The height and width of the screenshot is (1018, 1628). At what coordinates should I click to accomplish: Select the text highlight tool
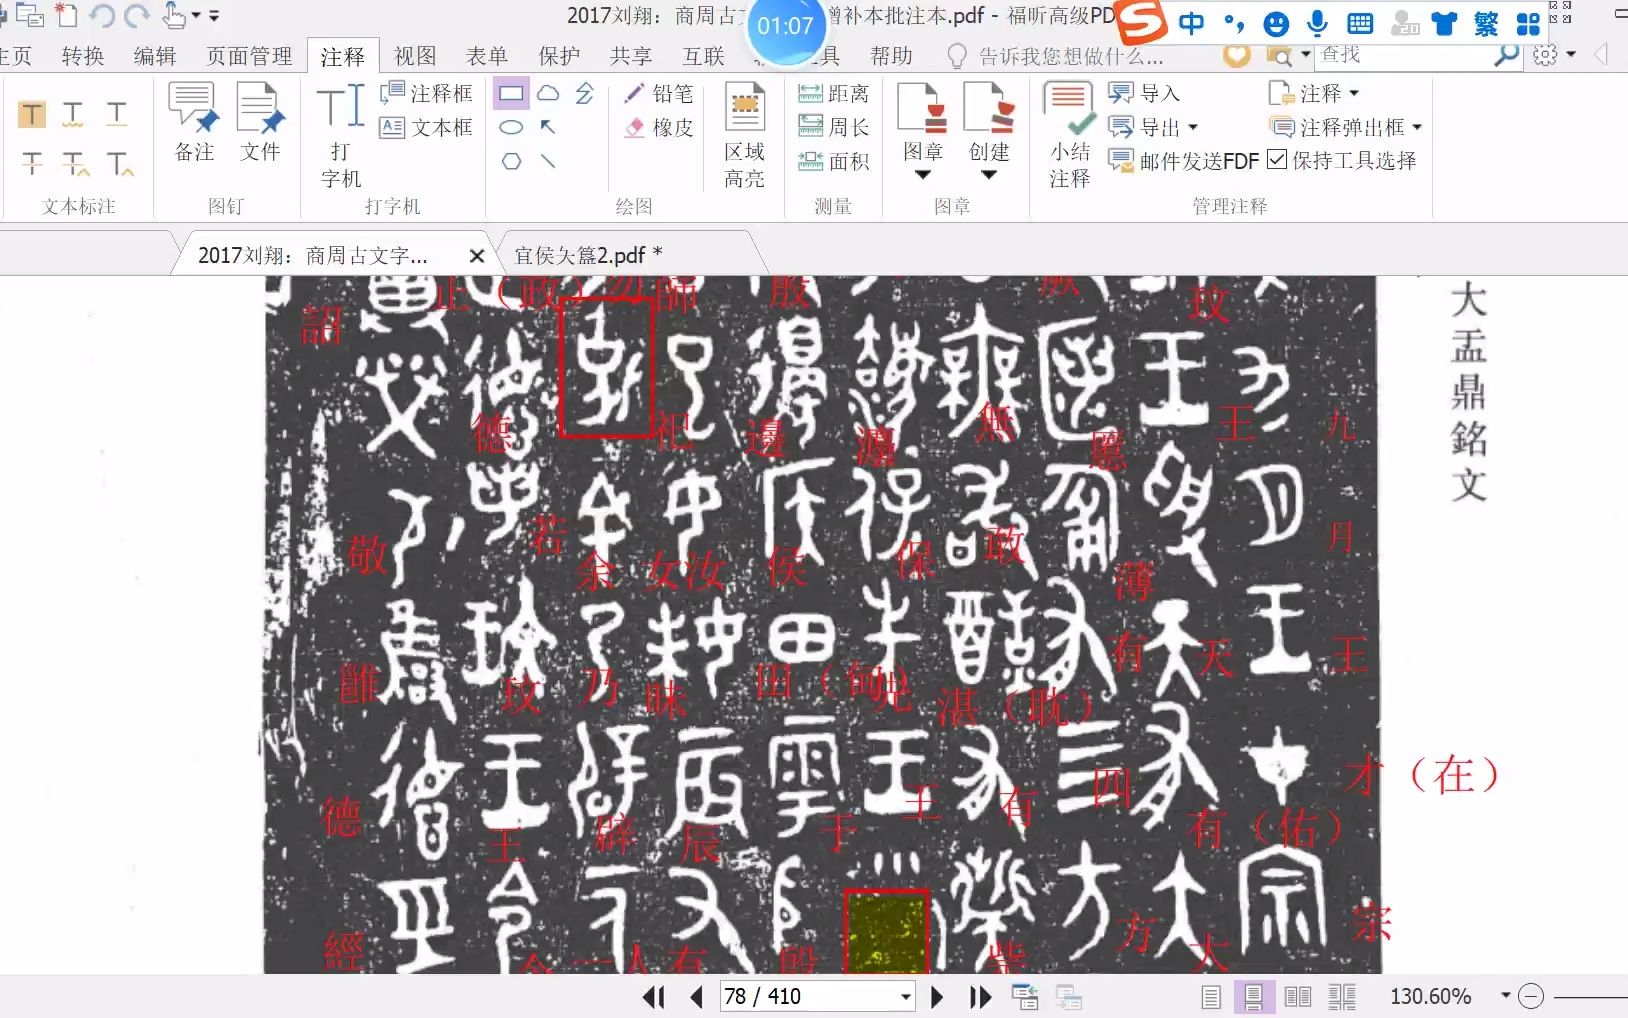point(32,114)
